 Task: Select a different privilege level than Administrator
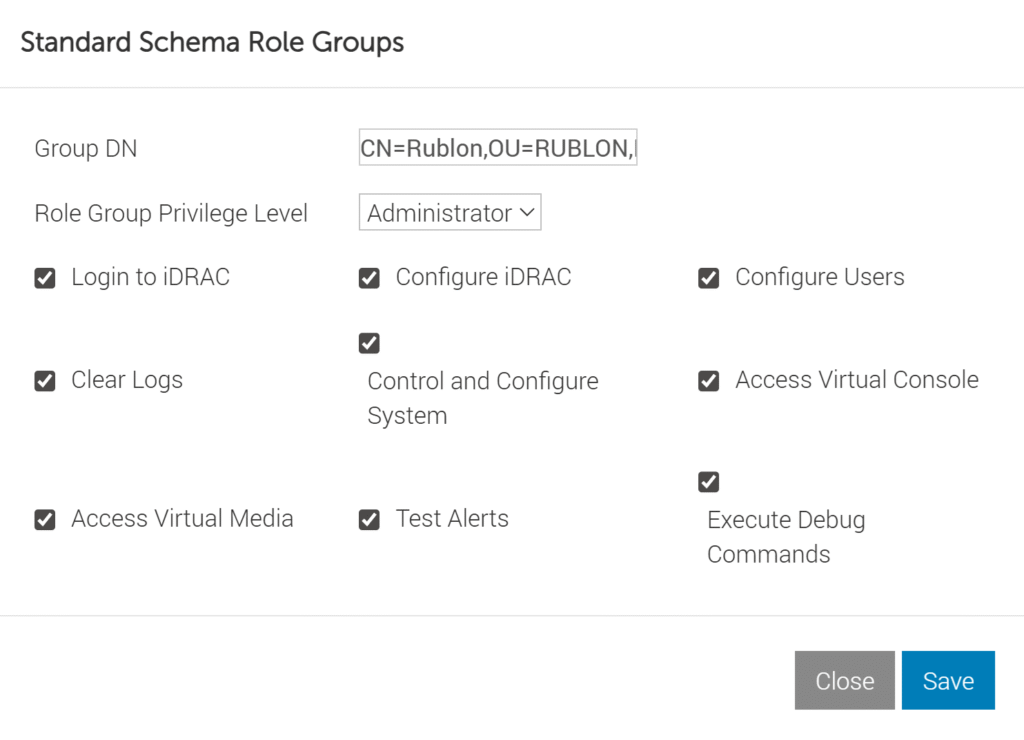(x=449, y=212)
